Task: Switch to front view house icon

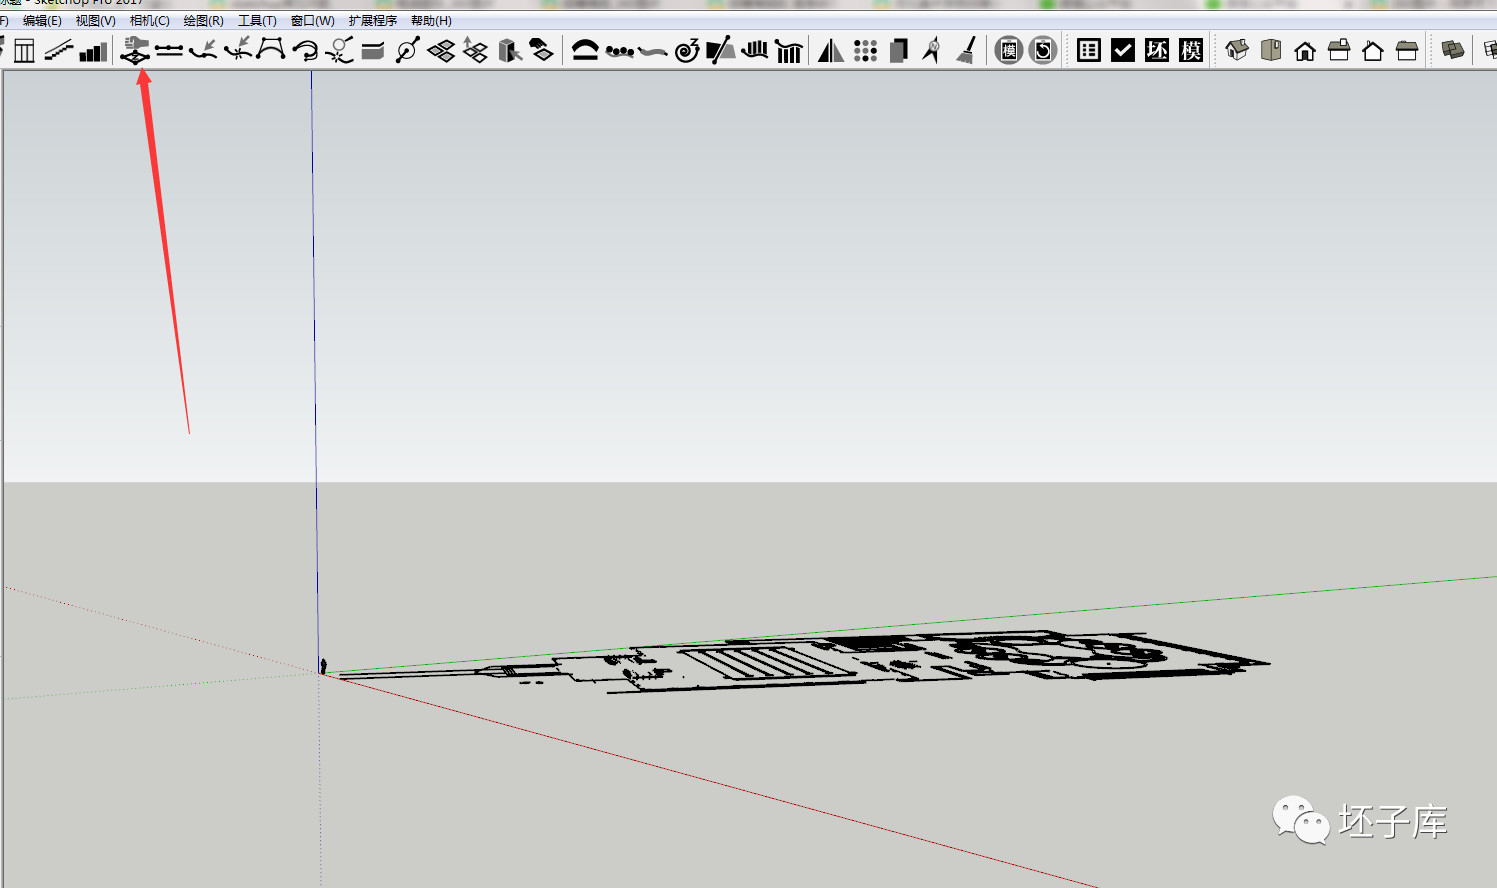Action: pos(1305,51)
